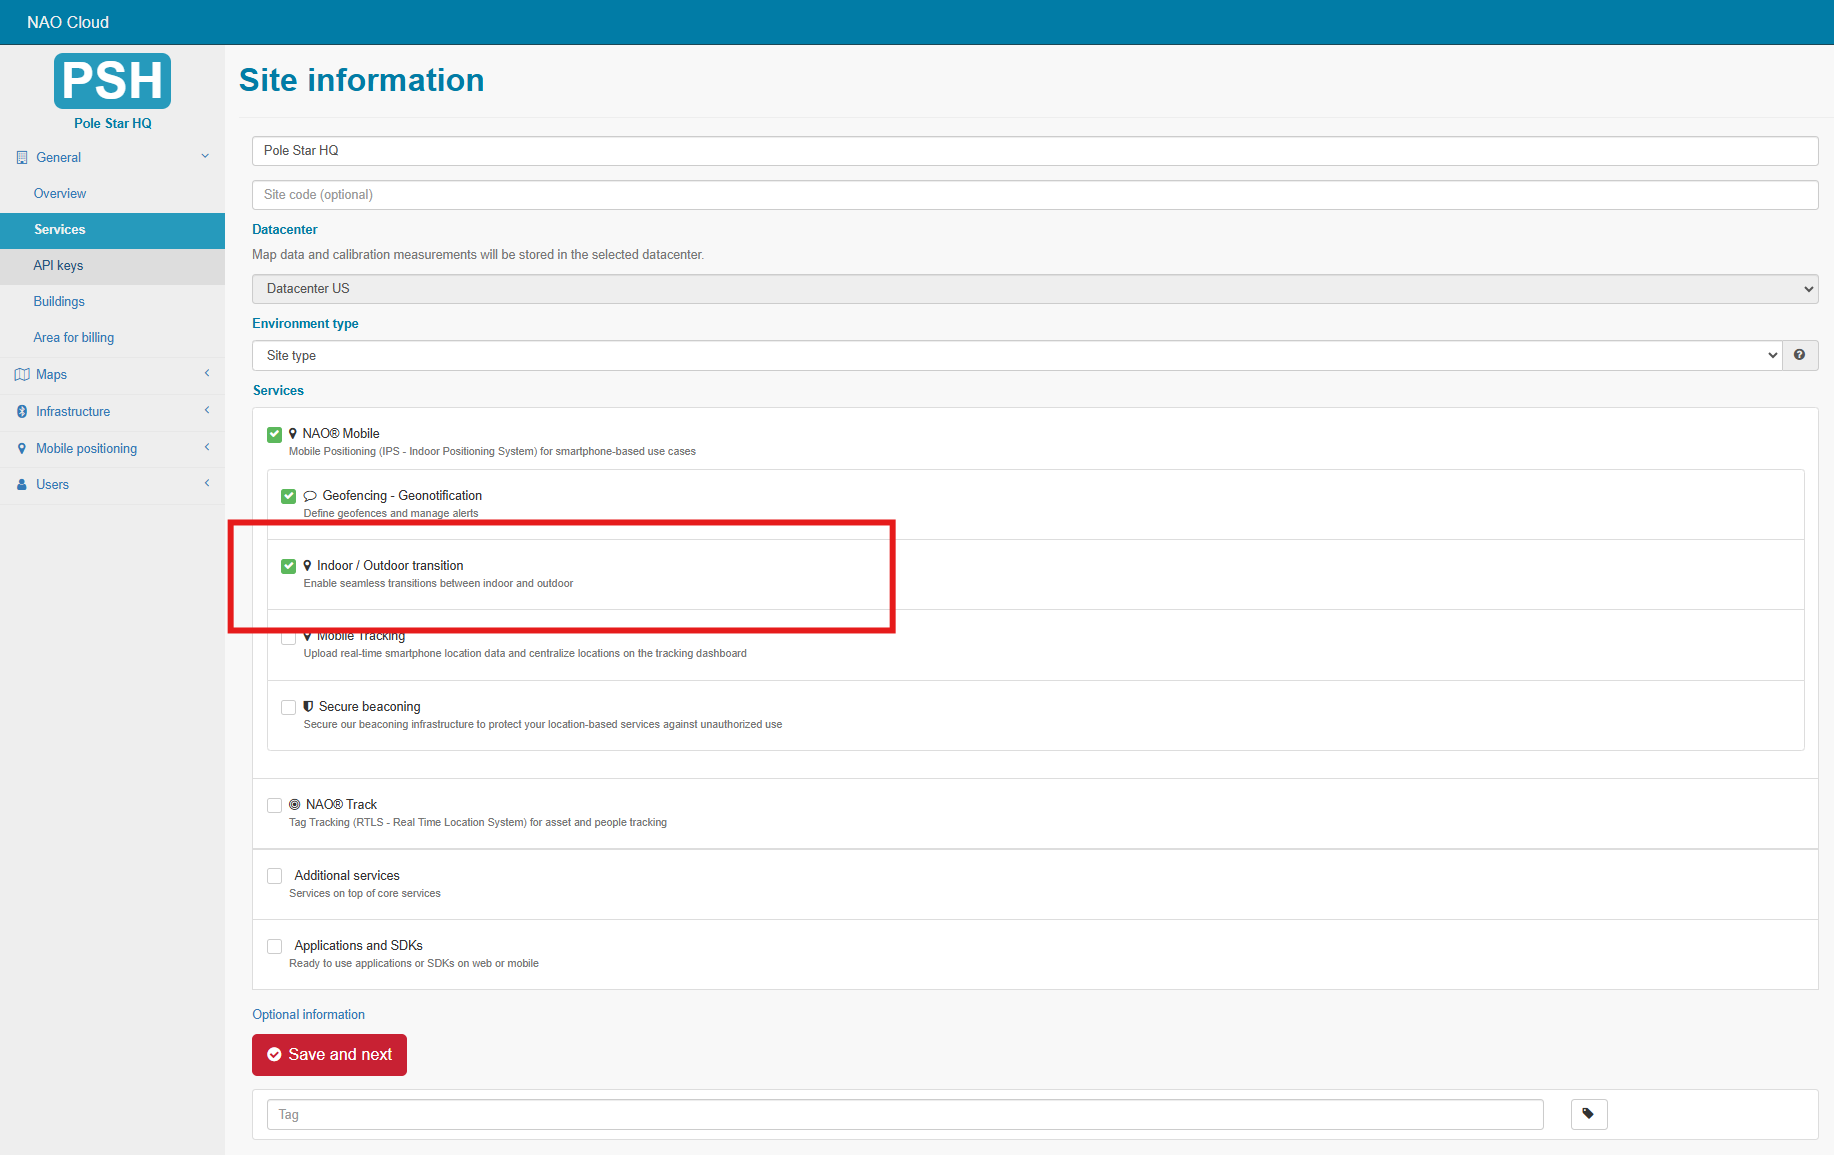Expand the Mobile positioning chevron
Viewport: 1834px width, 1155px height.
pos(207,447)
